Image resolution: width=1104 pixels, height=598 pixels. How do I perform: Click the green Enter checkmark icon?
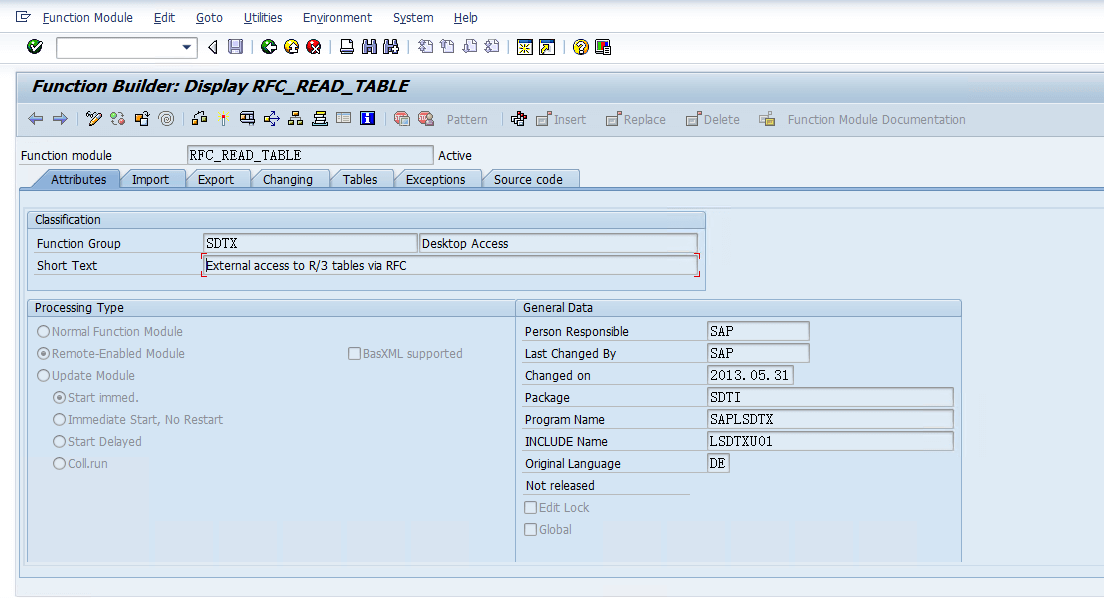pos(35,47)
